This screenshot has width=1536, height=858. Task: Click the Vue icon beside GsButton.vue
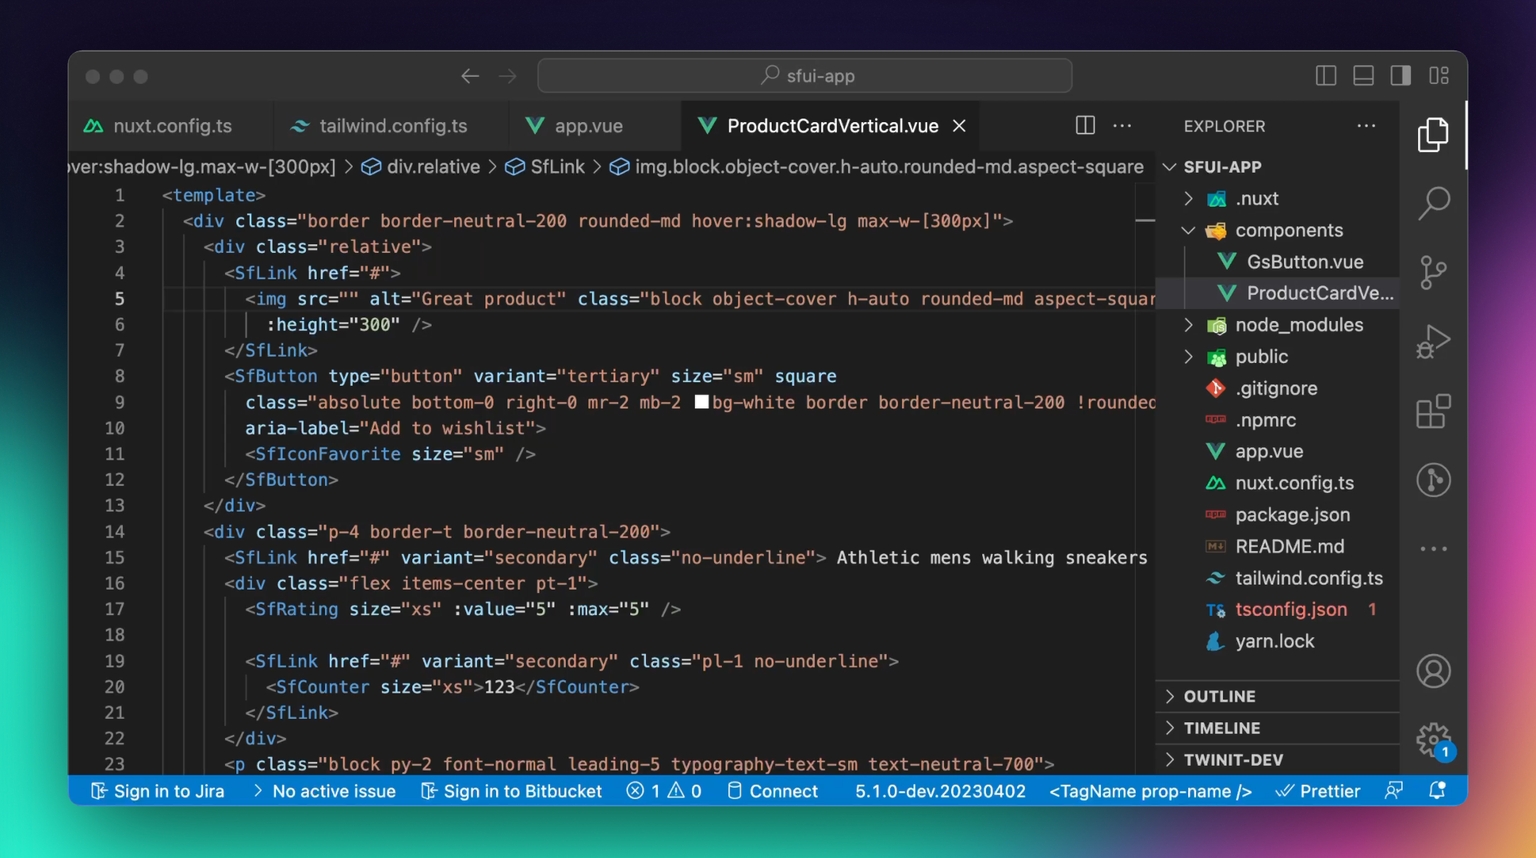pos(1226,262)
